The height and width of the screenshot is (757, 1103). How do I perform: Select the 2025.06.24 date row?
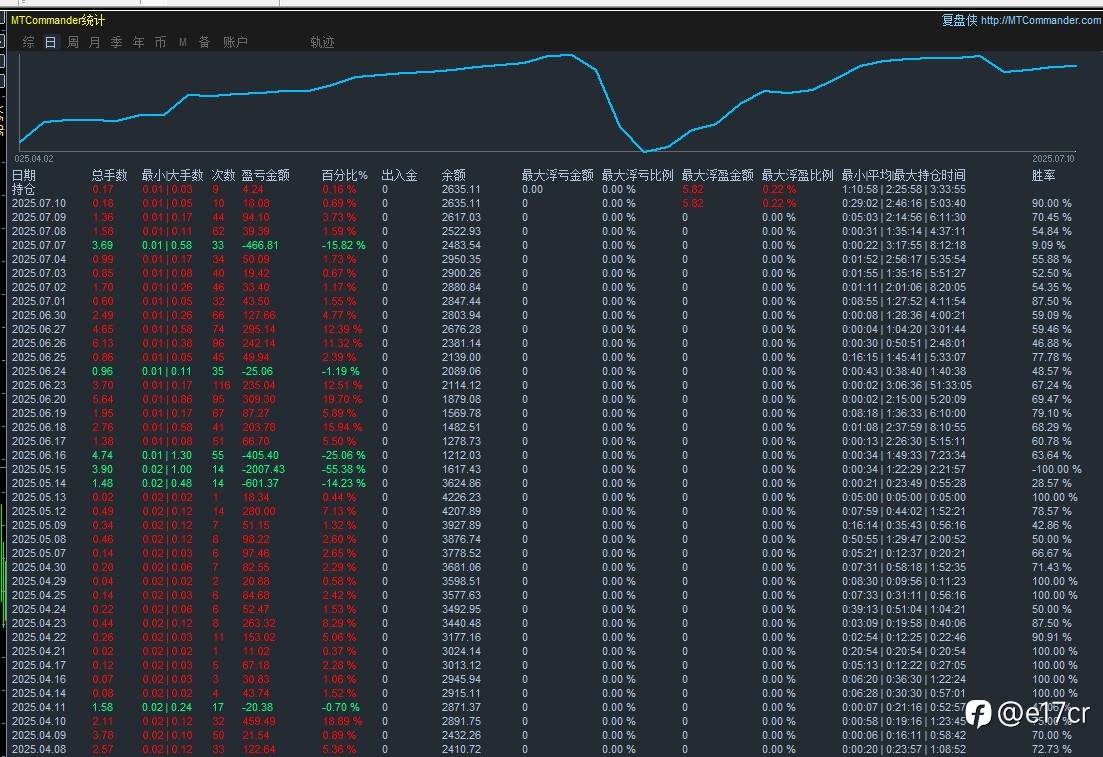pos(39,371)
